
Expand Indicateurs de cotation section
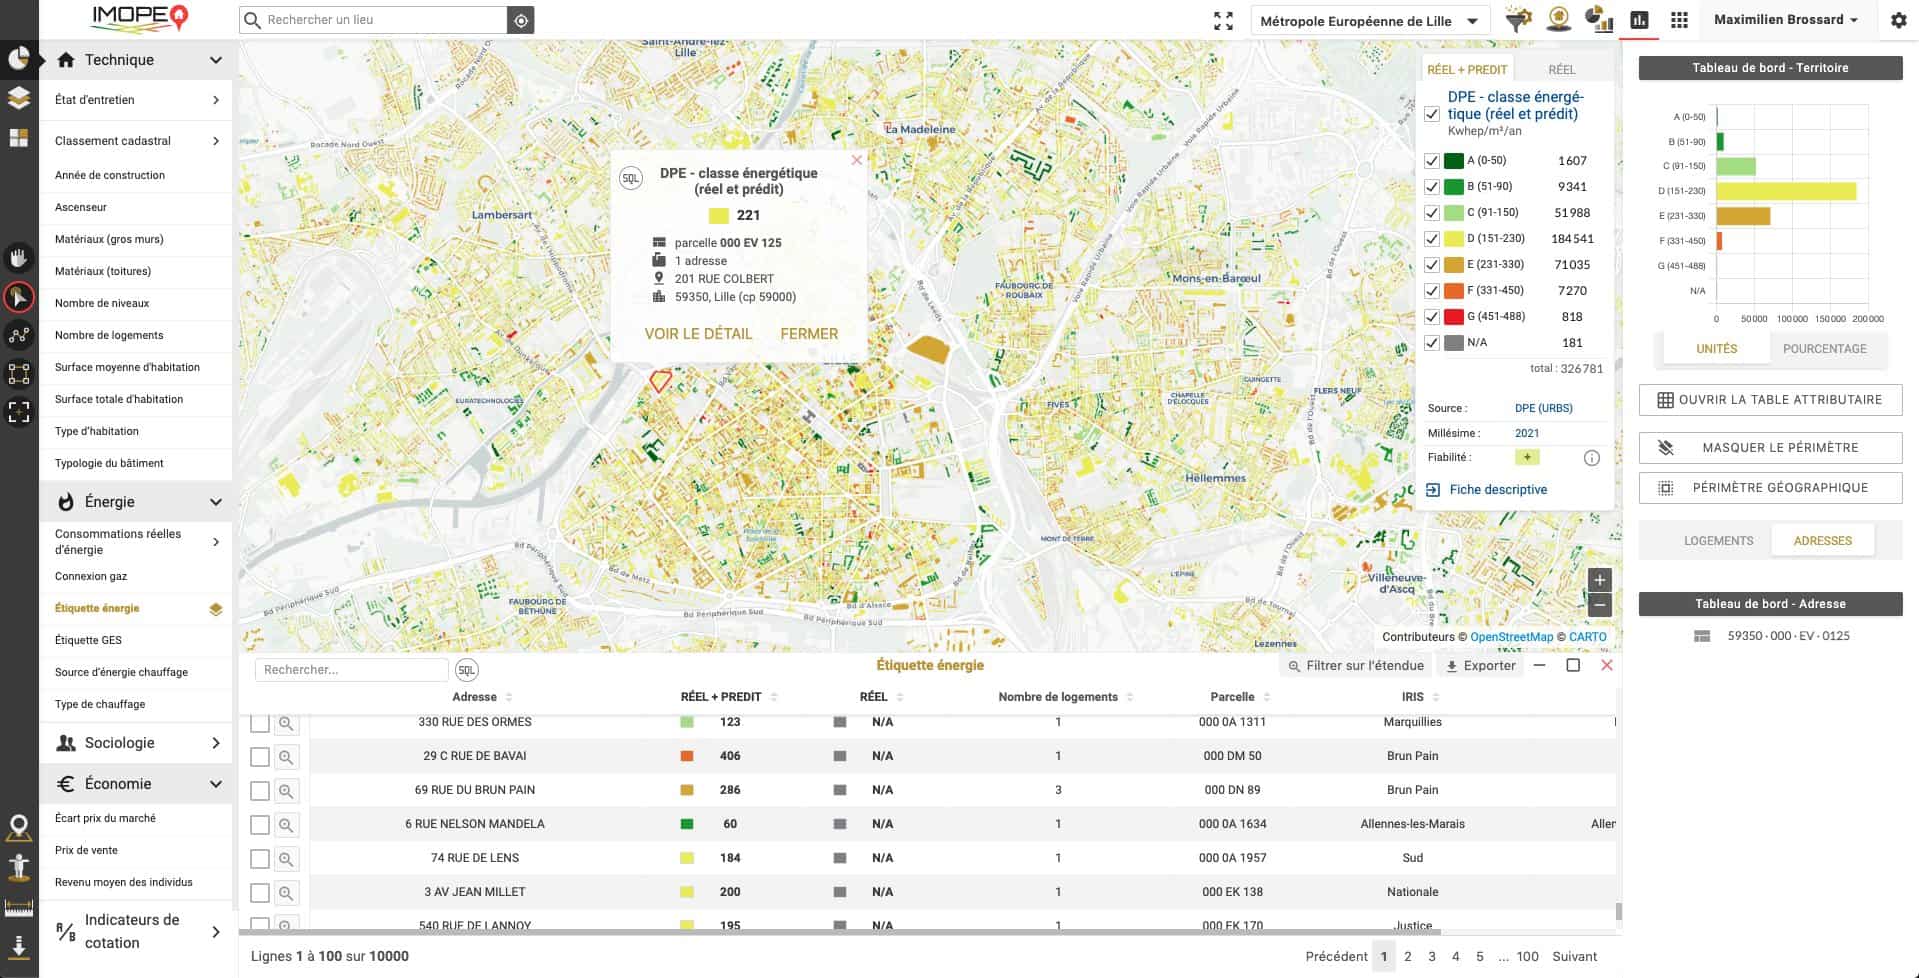[x=136, y=931]
